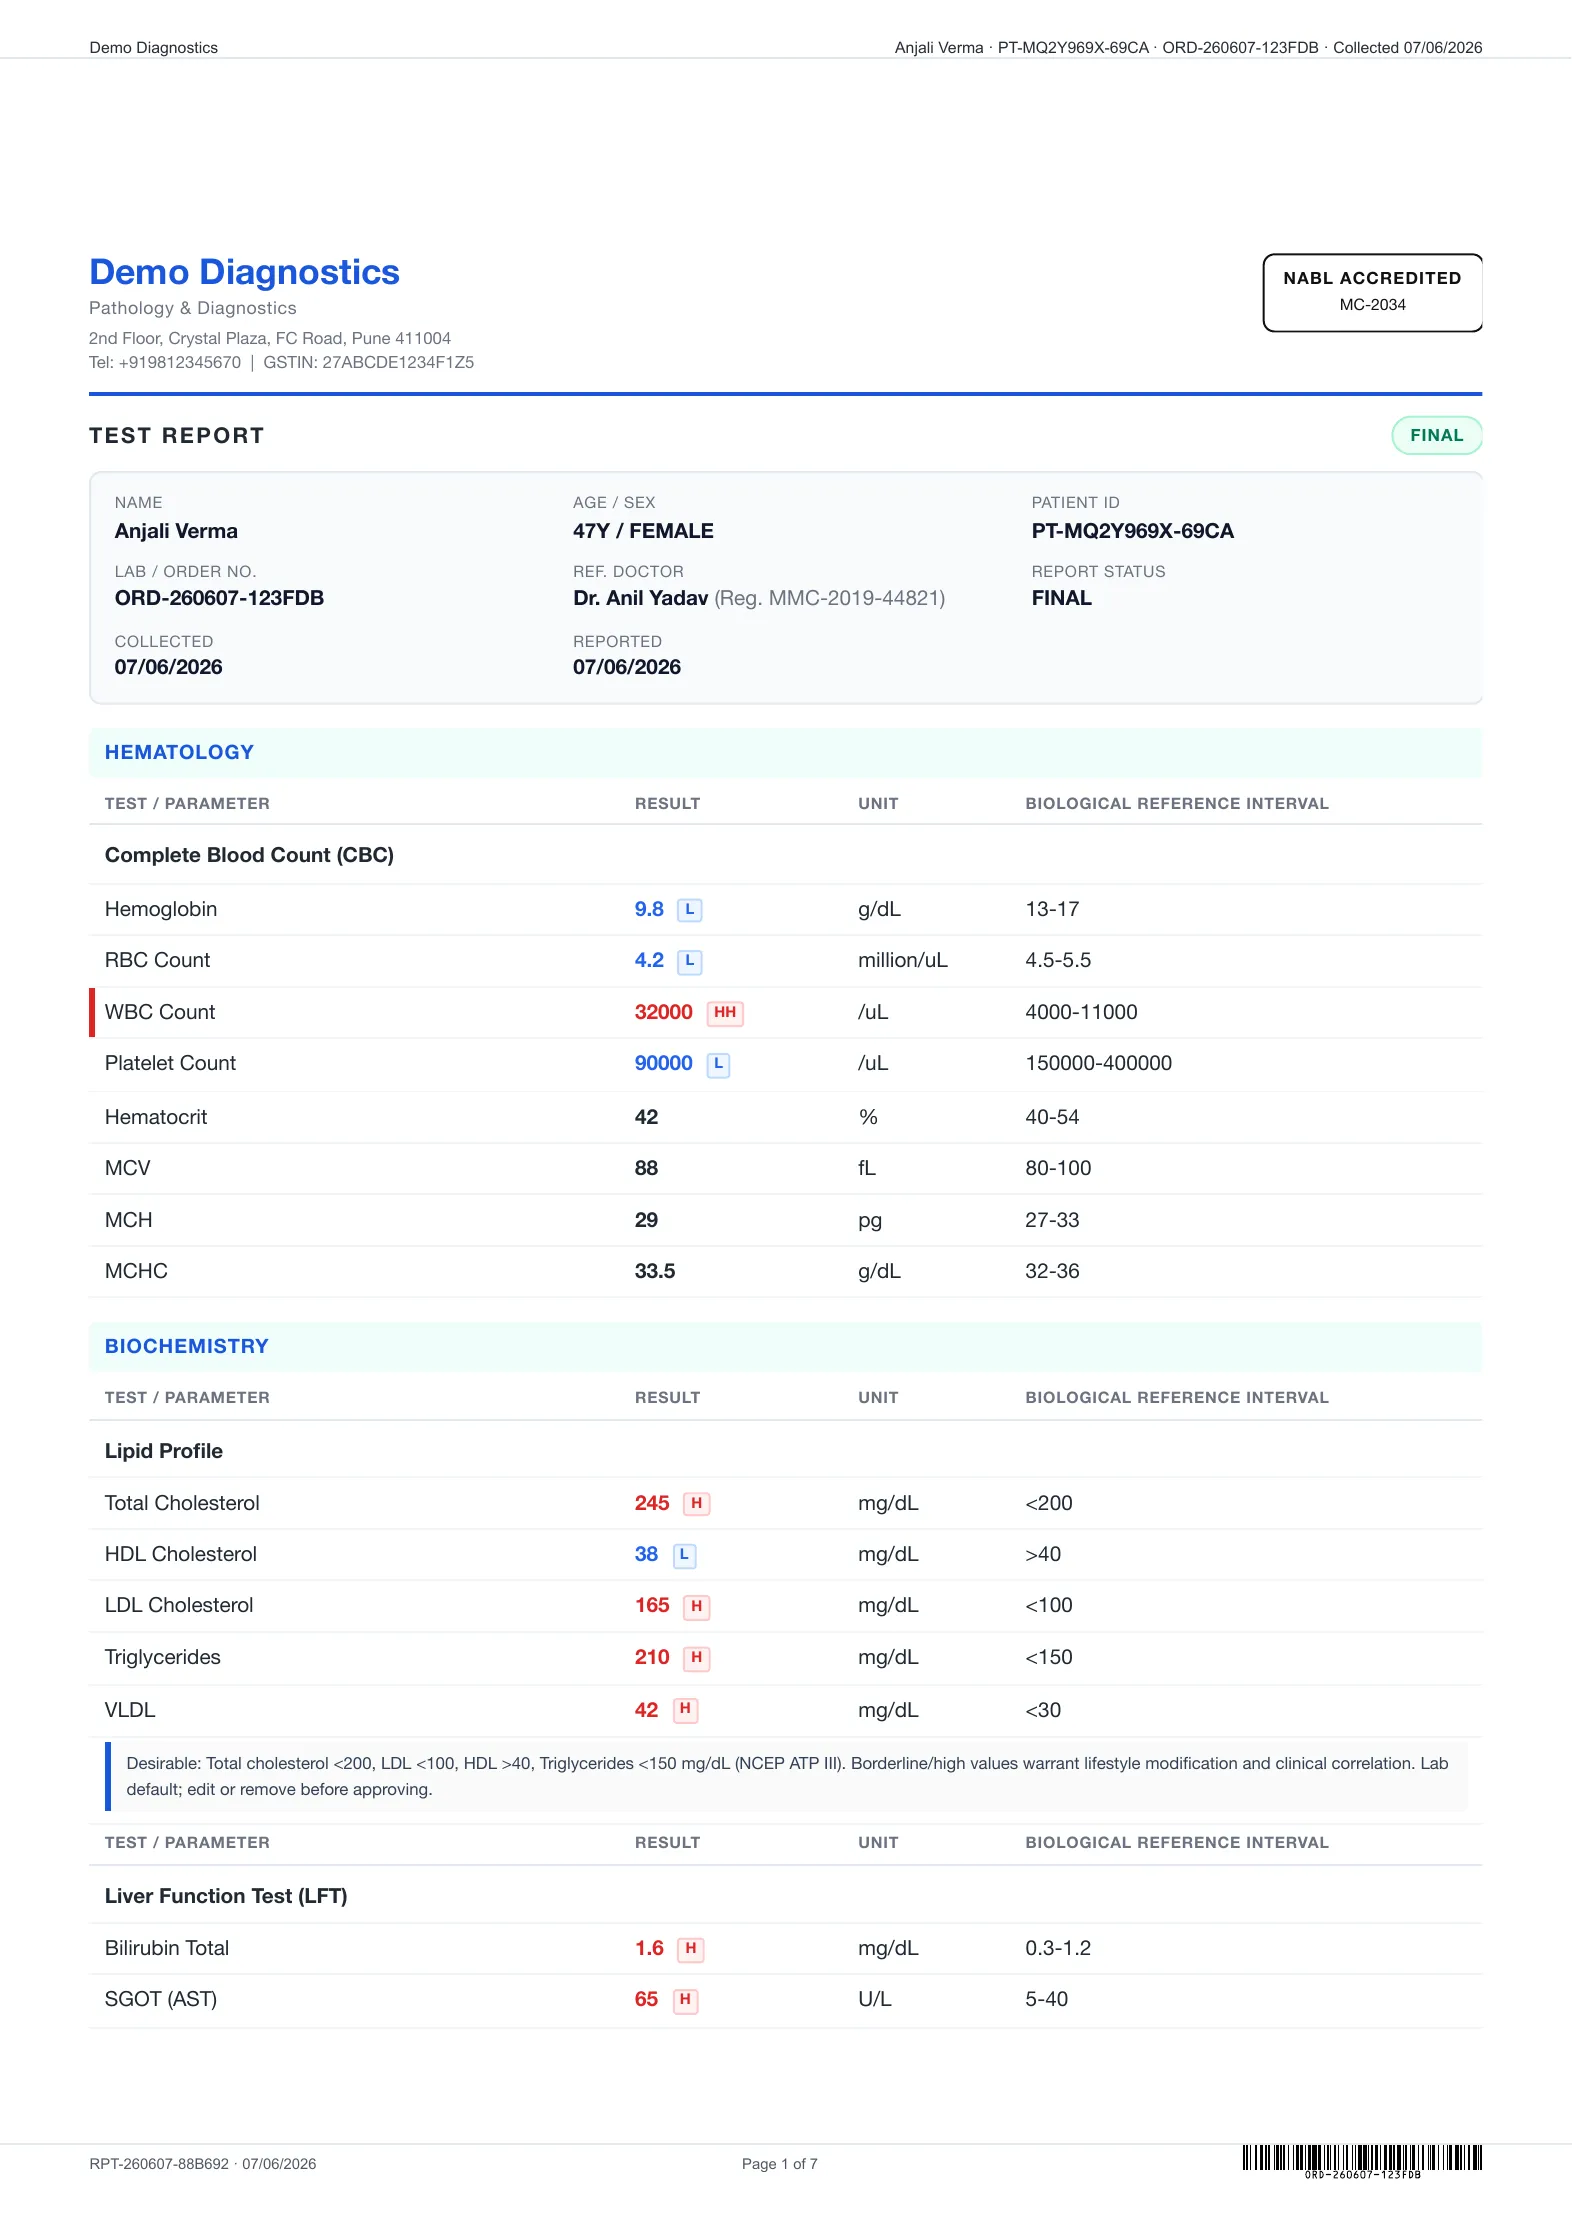Screen dimensions: 1573x2222
Task: Click the L flag beside Hemoglobin
Action: [689, 910]
